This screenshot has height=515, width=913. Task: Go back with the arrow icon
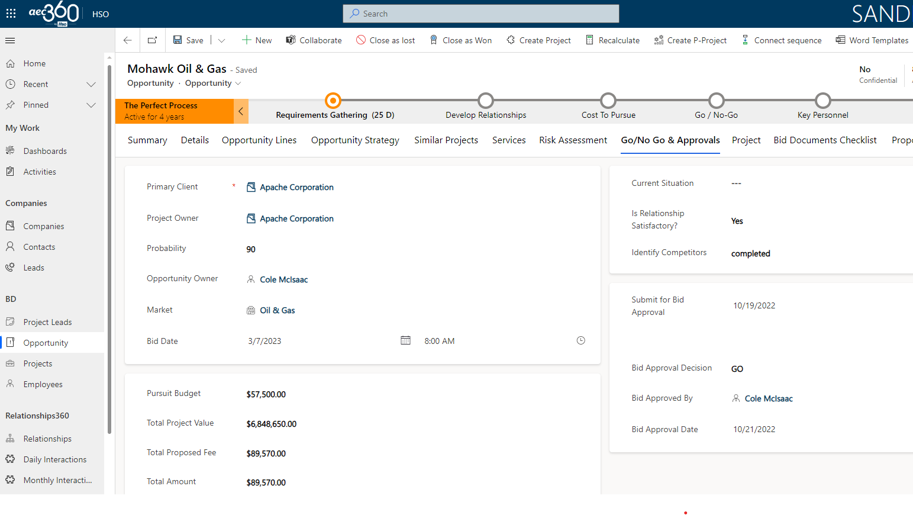click(128, 40)
